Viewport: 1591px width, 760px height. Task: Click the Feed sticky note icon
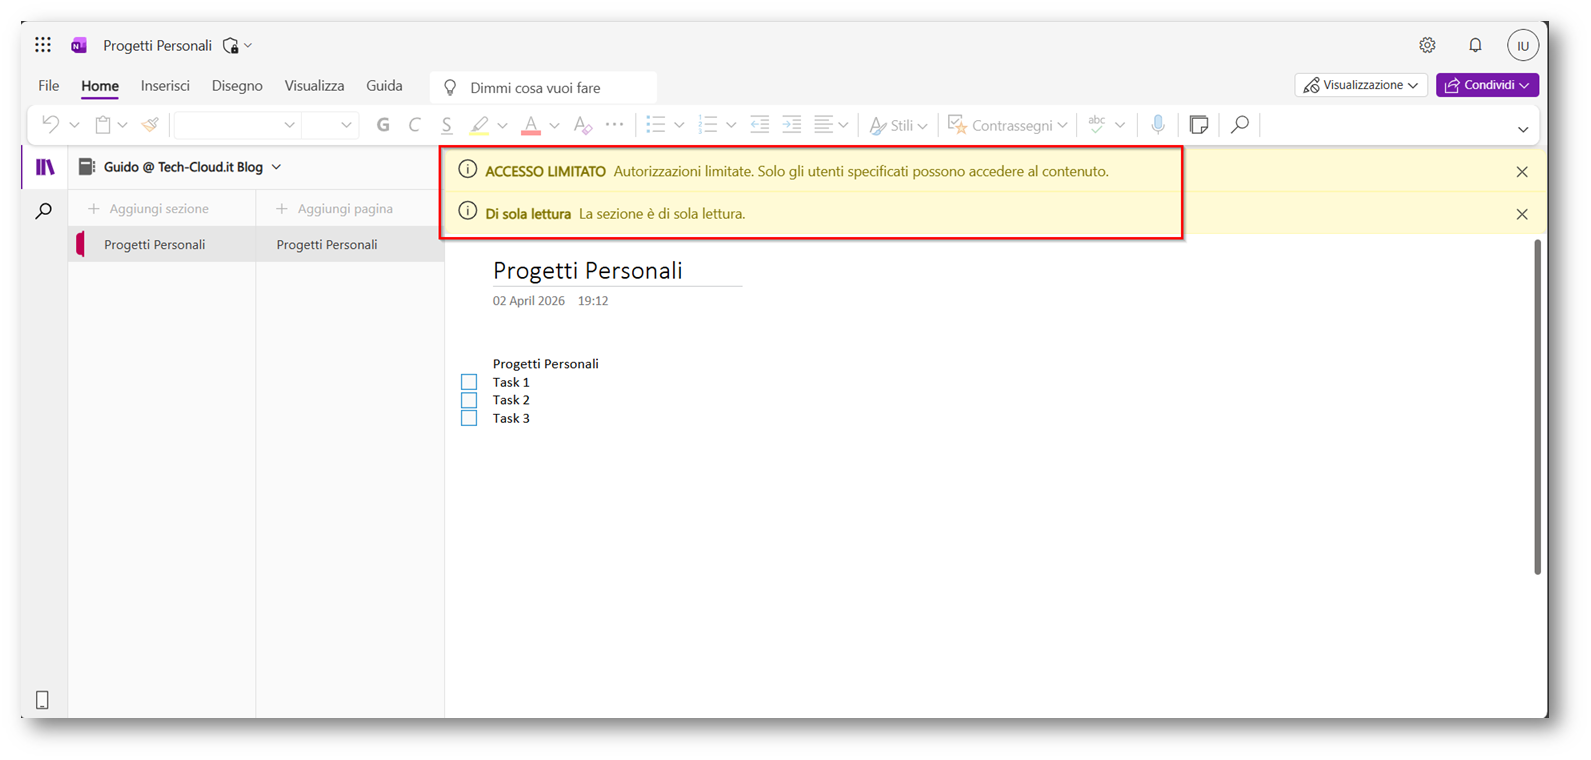1199,125
